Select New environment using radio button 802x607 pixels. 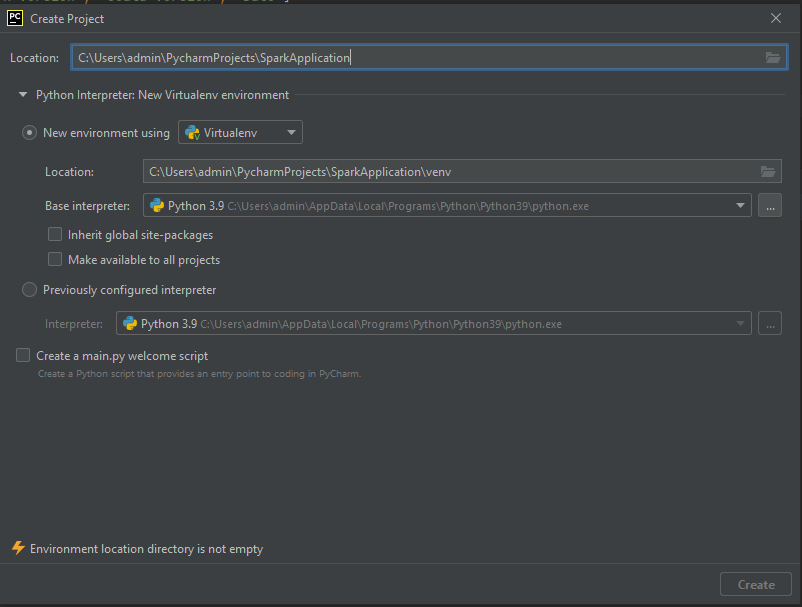coord(30,133)
